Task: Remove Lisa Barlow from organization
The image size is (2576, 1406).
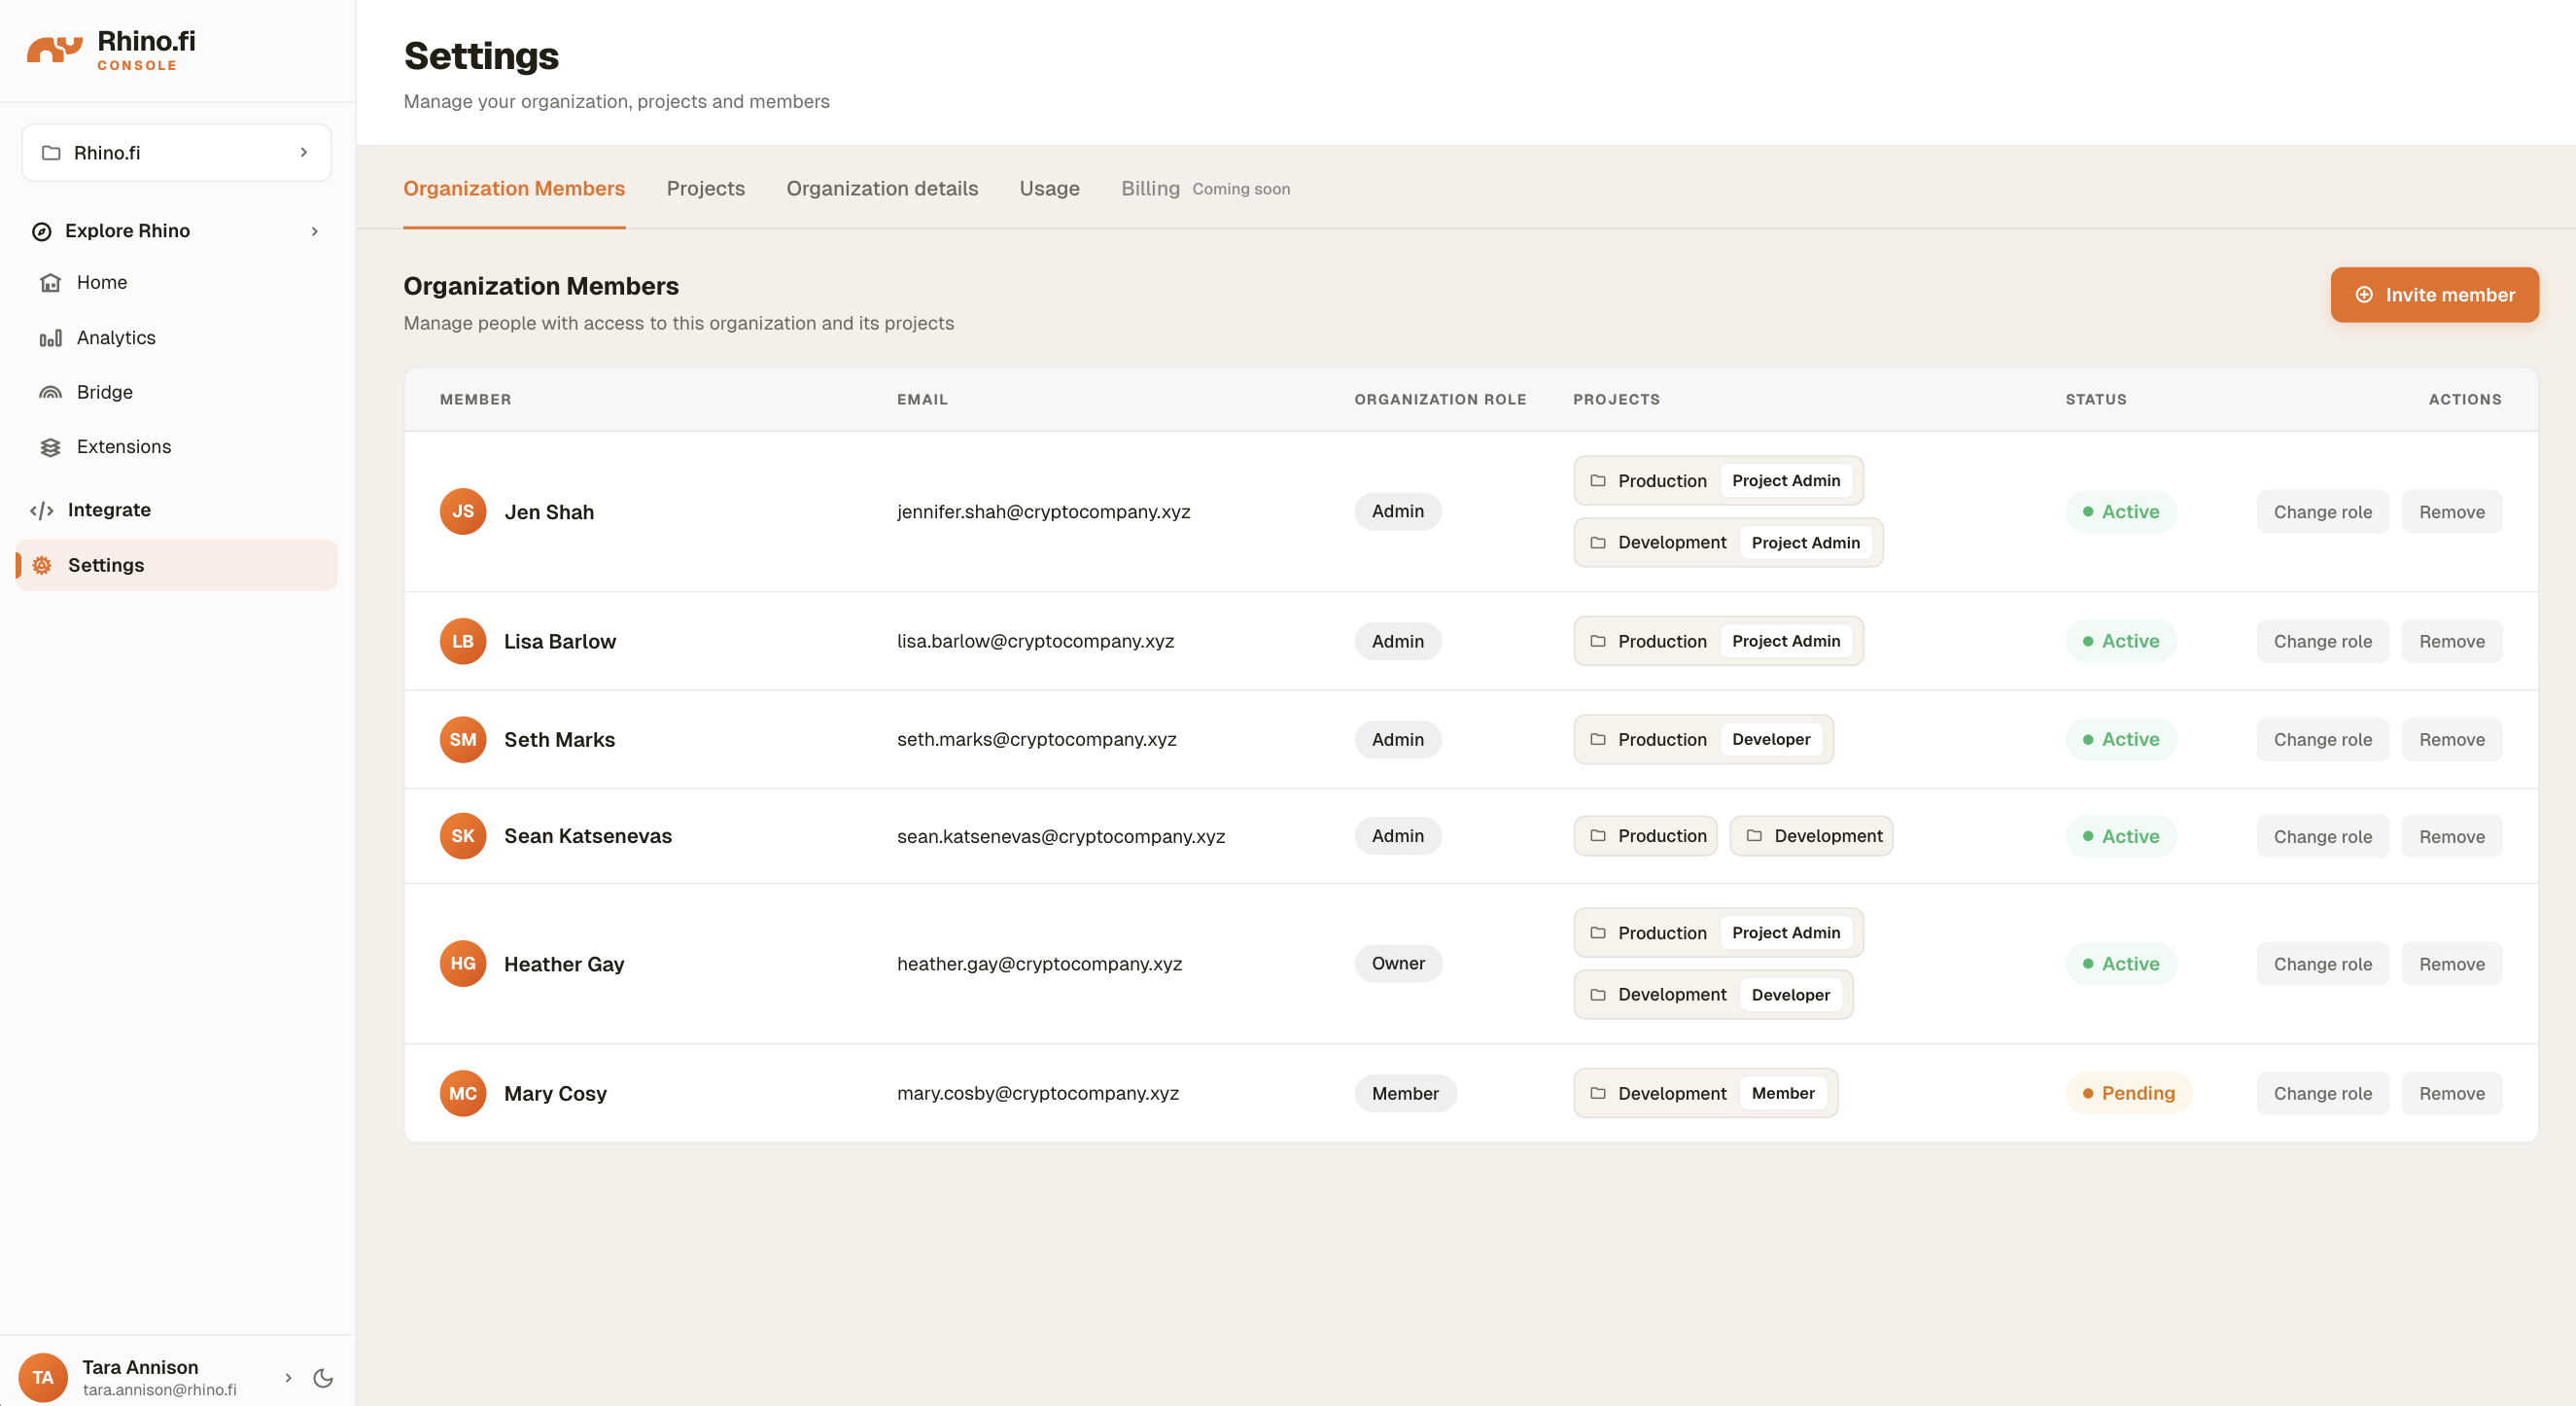Action: point(2451,641)
